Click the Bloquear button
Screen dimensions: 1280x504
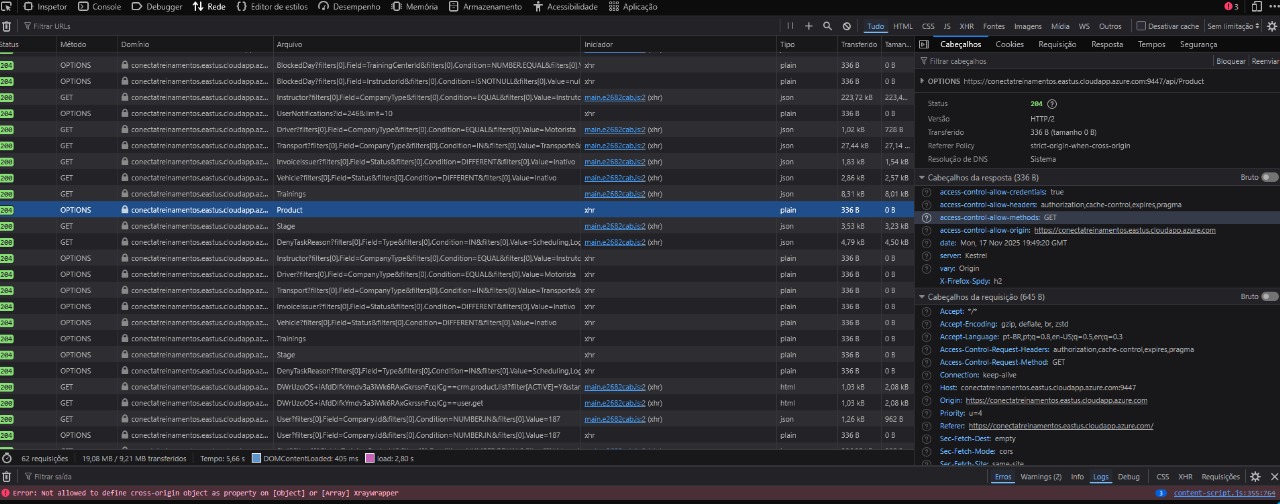point(1230,62)
